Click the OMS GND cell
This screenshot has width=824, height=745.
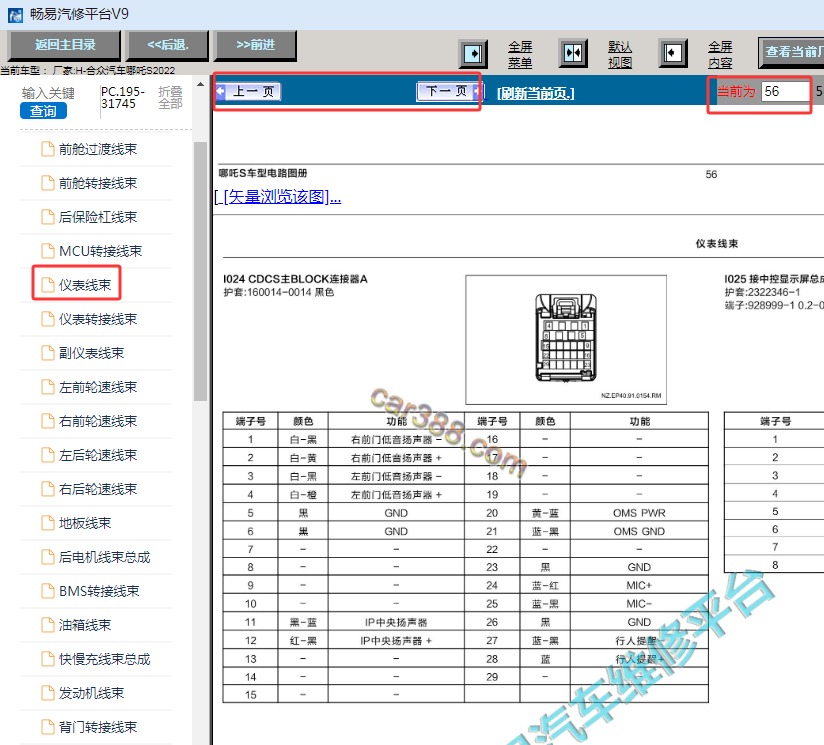[639, 531]
